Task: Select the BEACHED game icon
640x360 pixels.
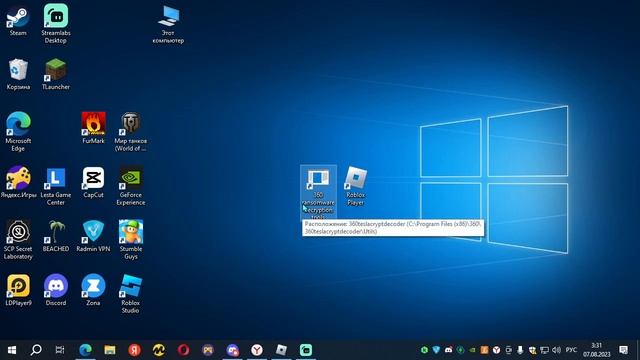Action: pyautogui.click(x=56, y=236)
